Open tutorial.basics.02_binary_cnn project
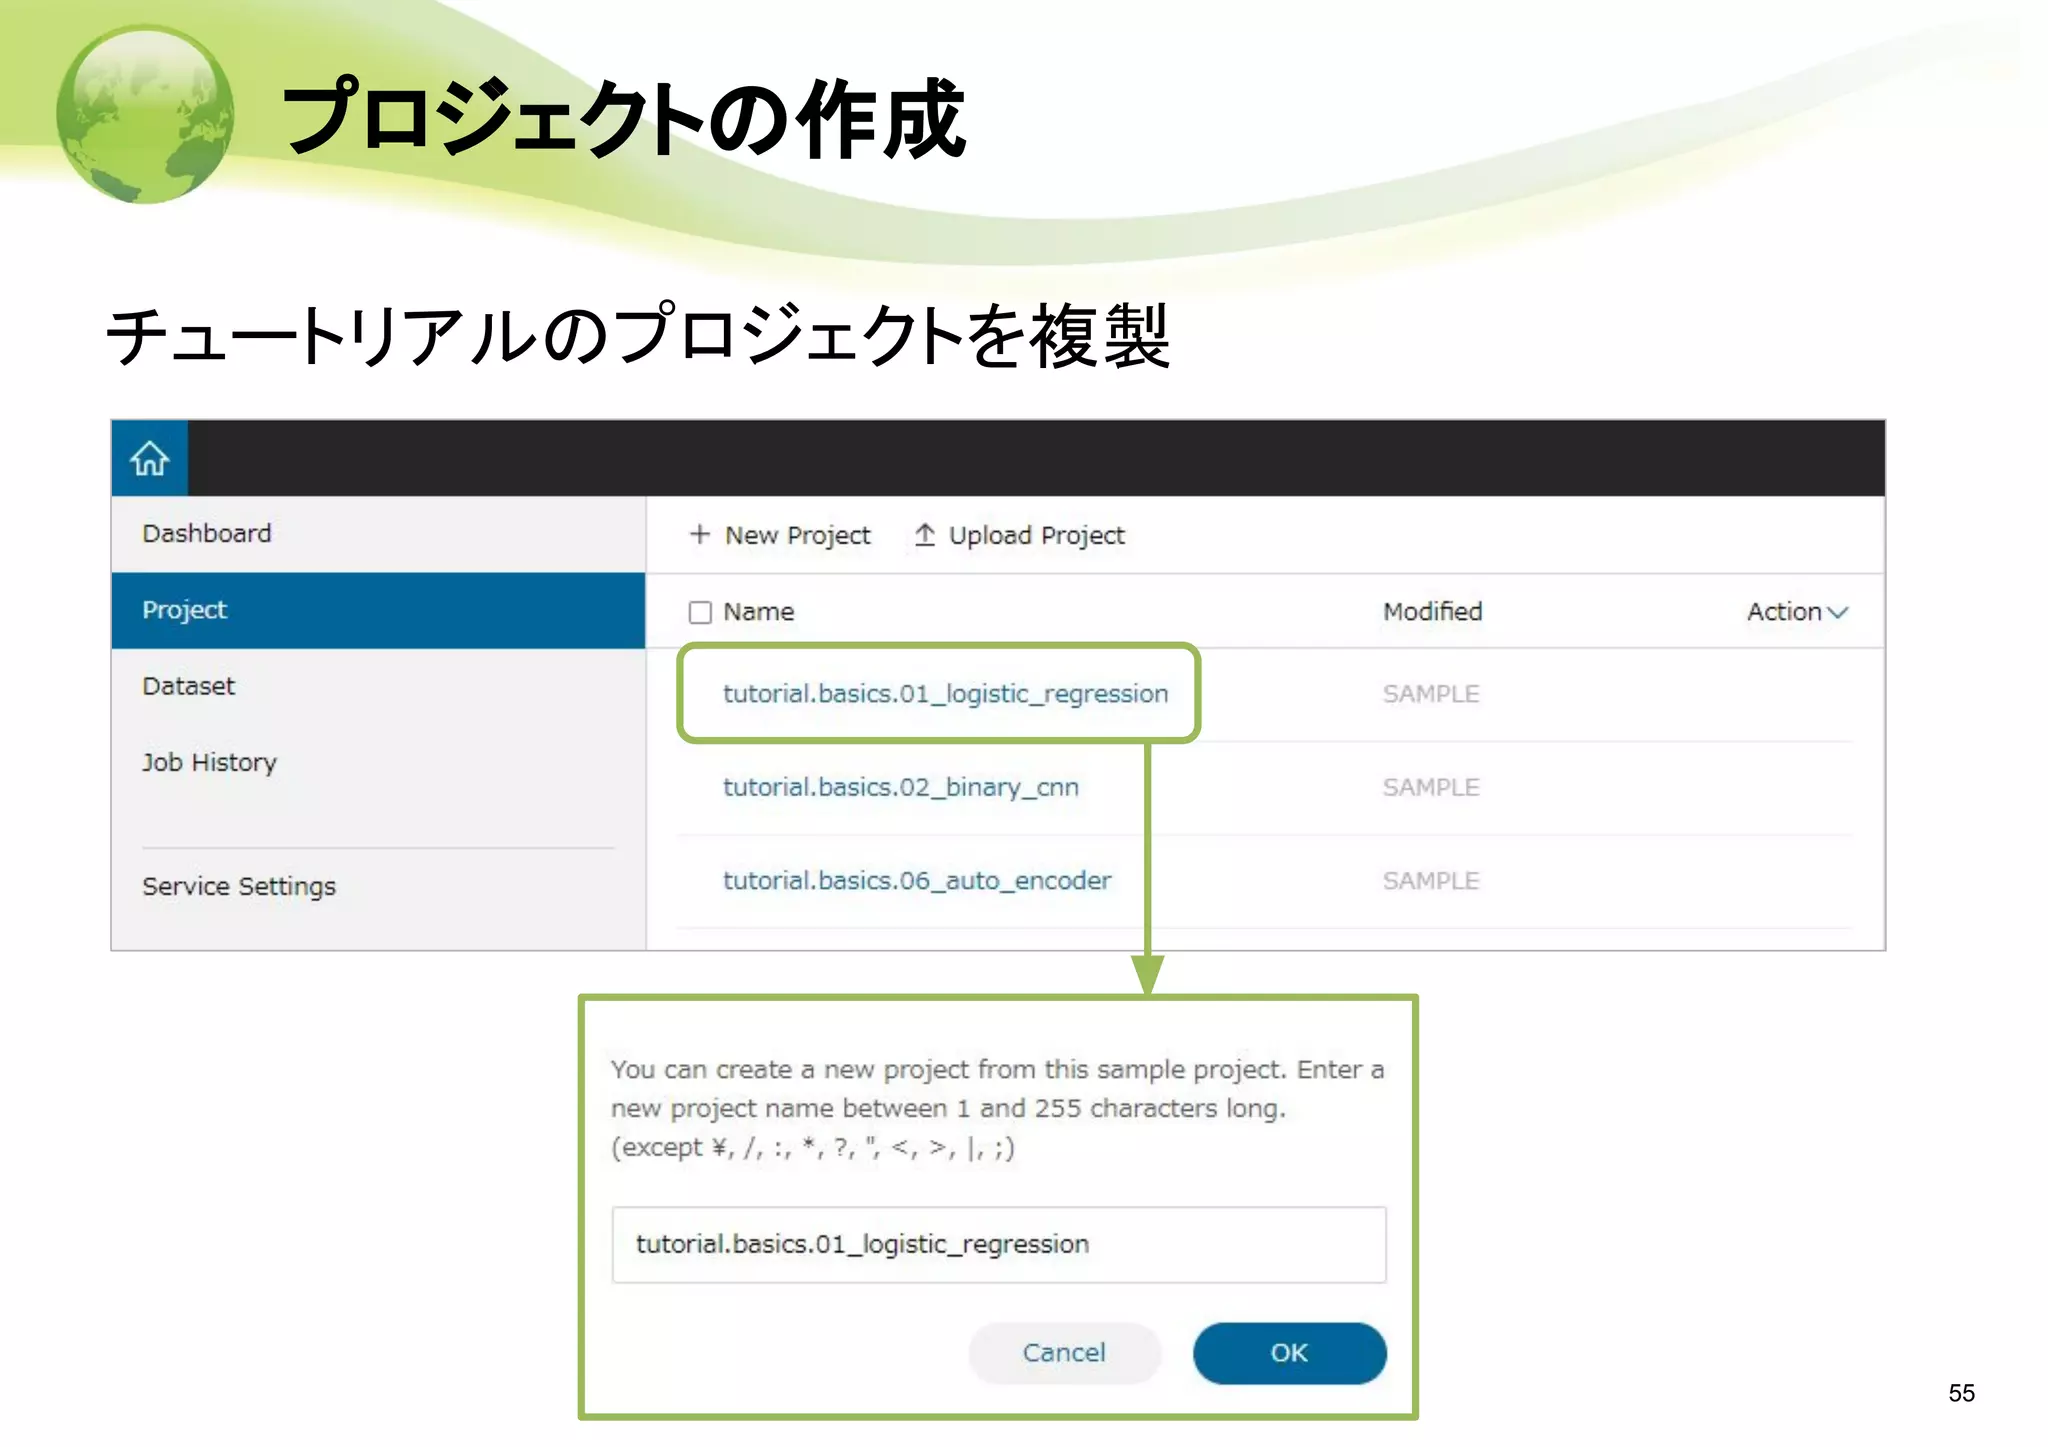This screenshot has width=2048, height=1447. coord(901,787)
